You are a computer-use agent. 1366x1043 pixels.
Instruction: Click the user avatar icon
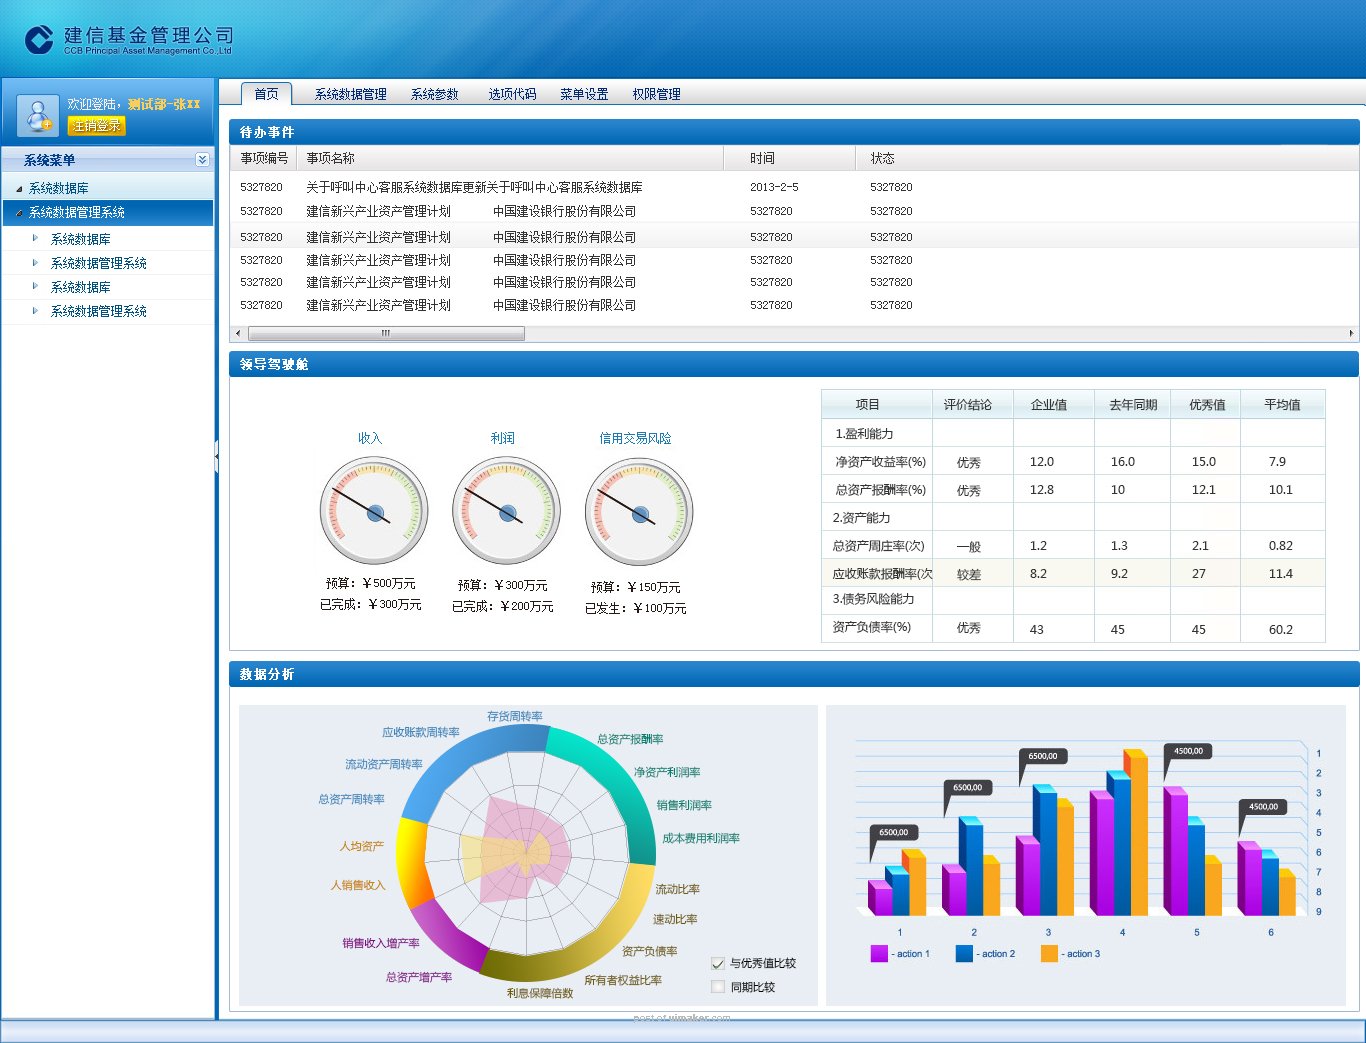point(37,114)
